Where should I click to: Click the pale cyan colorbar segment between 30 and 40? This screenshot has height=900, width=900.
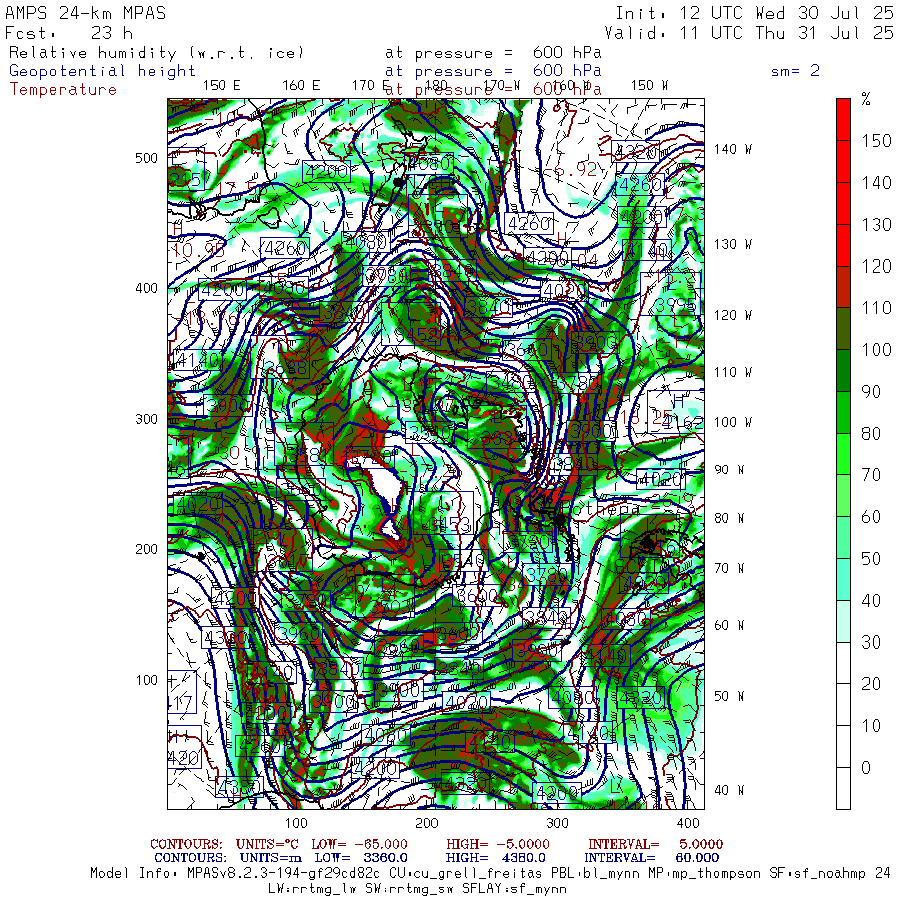point(843,621)
